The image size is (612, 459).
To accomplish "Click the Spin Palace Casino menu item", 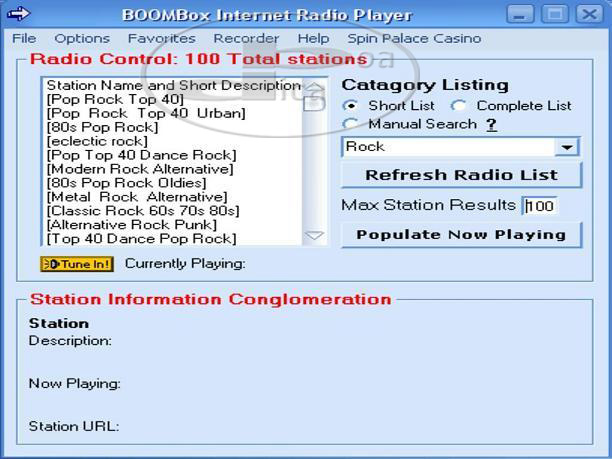I will [x=413, y=38].
